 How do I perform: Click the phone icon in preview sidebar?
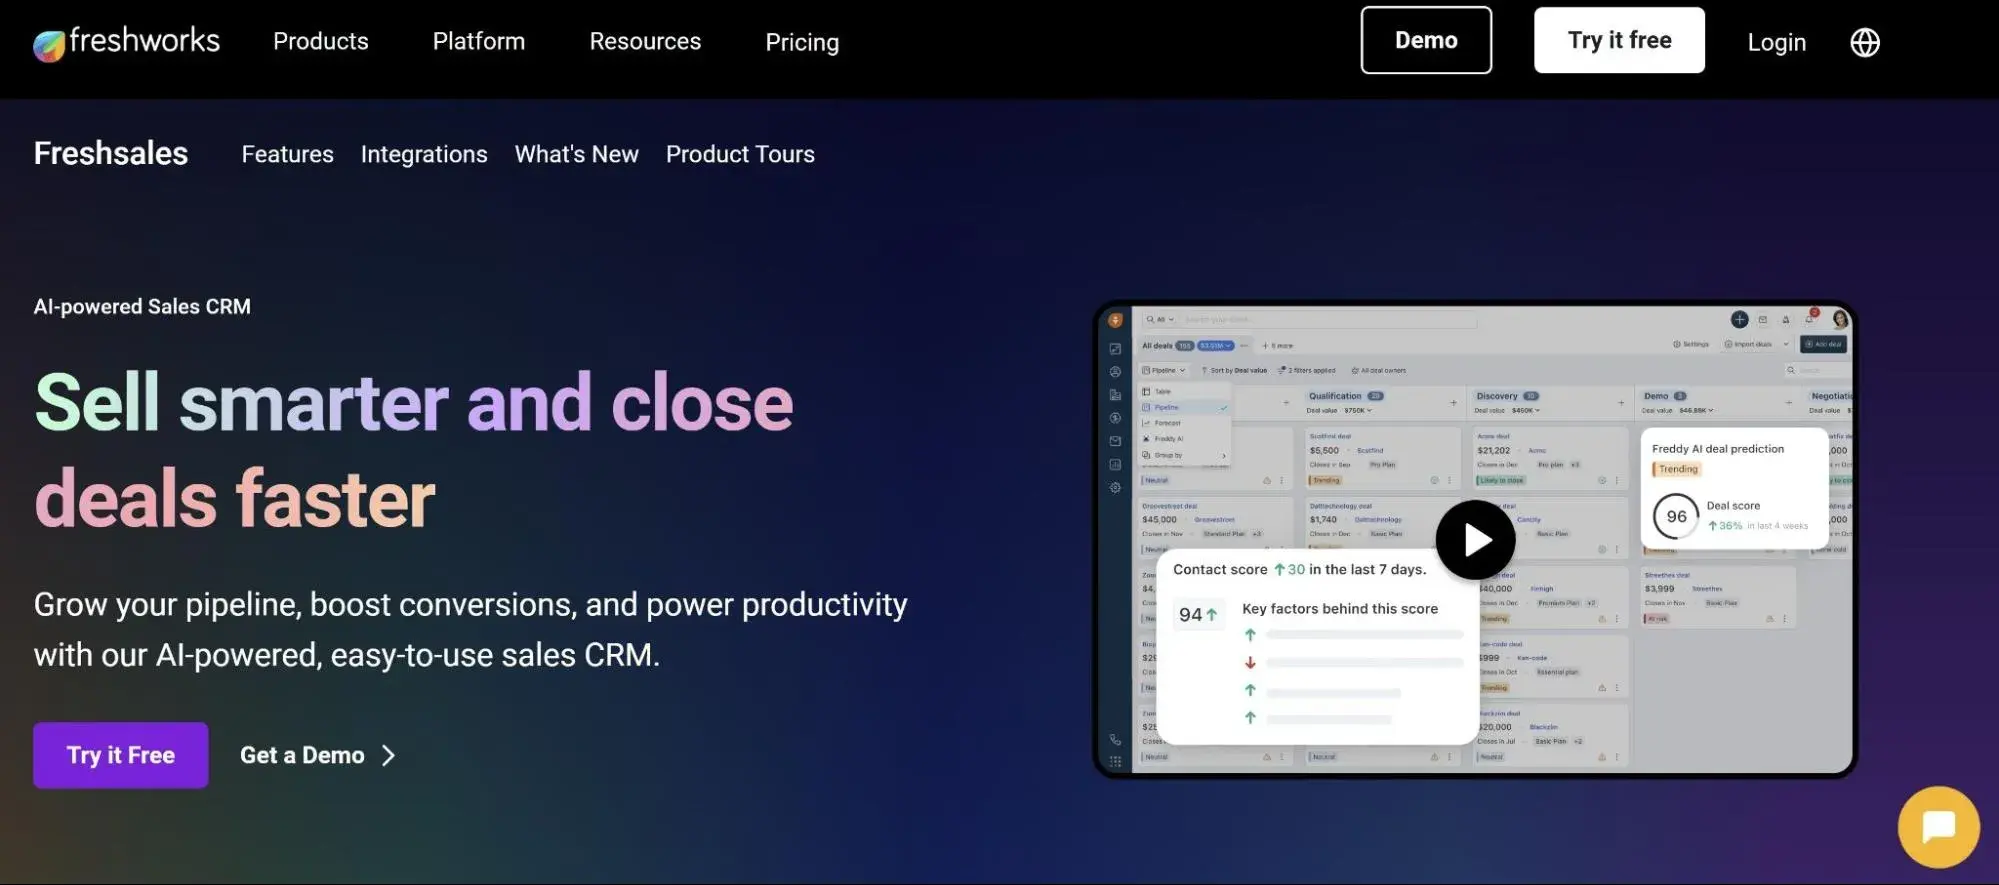pos(1115,740)
